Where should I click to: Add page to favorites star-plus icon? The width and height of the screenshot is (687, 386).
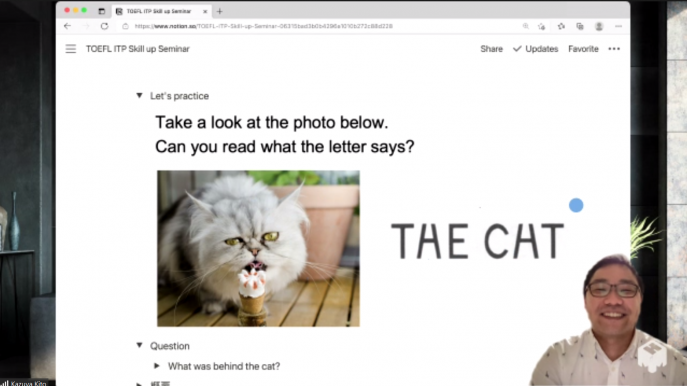coord(542,26)
